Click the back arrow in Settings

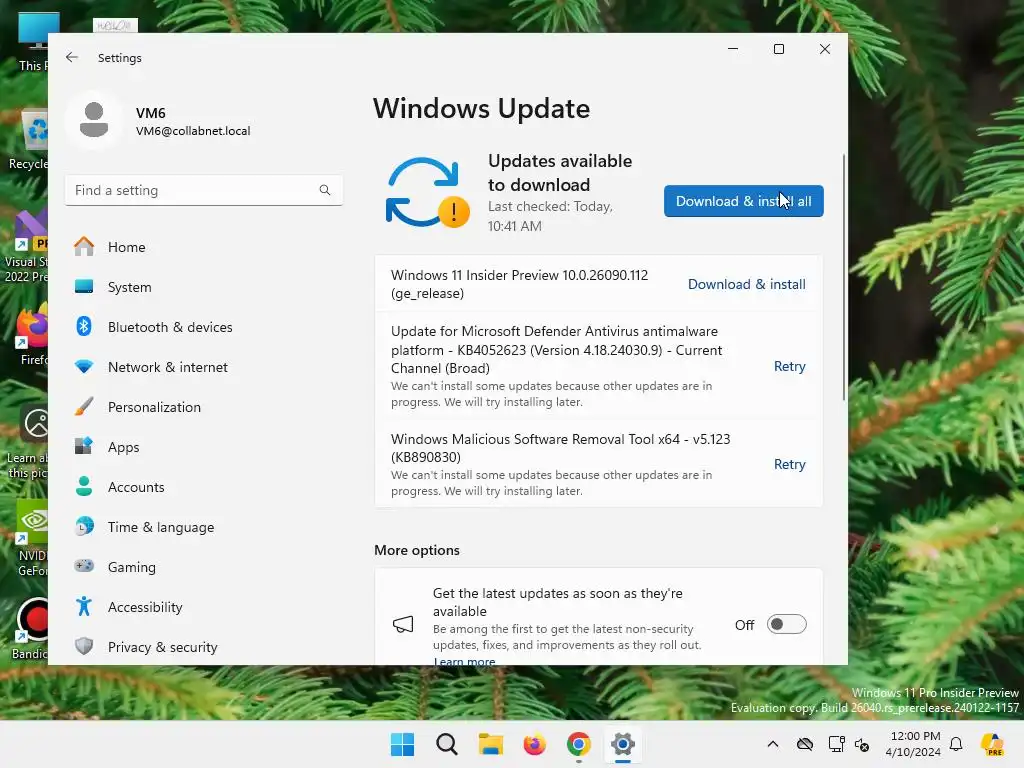tap(72, 57)
